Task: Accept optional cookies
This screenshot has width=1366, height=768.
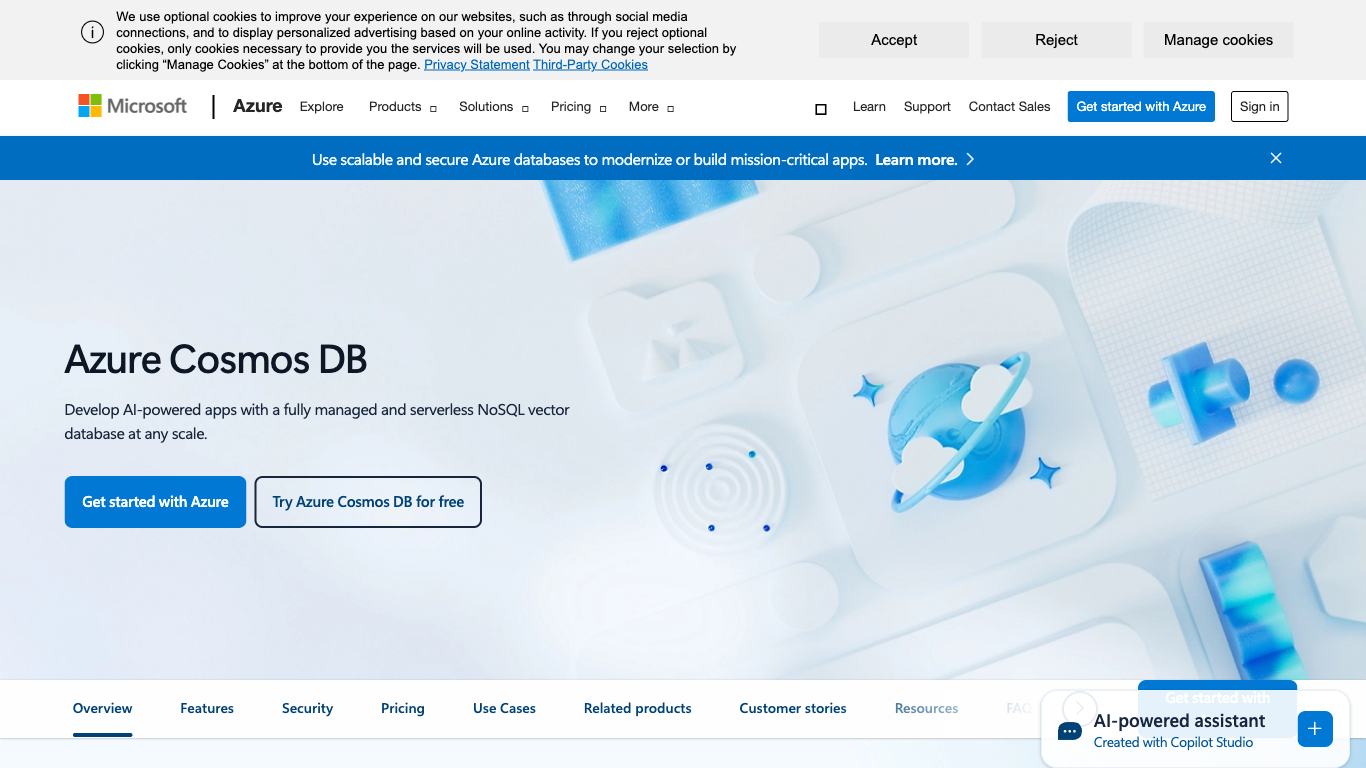Action: tap(893, 40)
